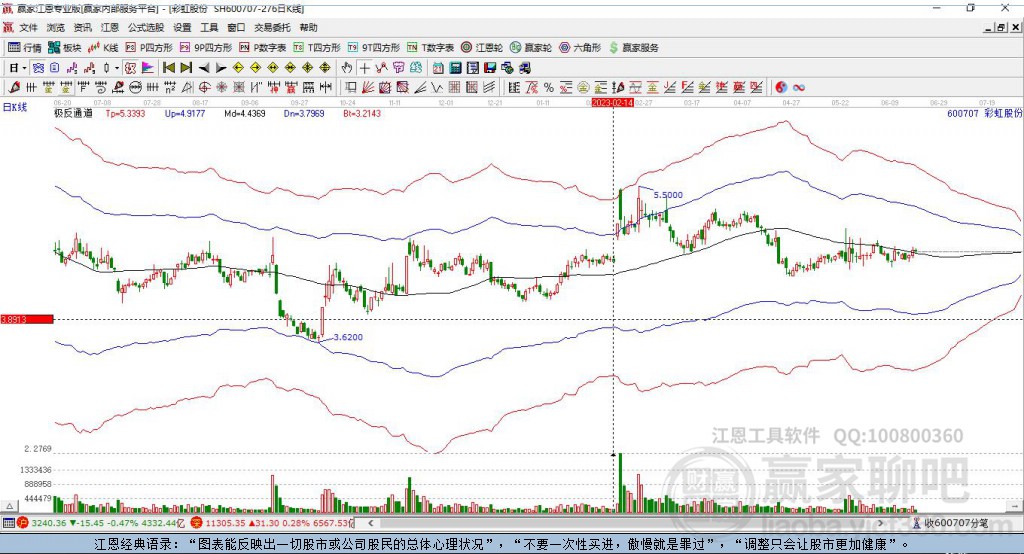Click the red 3.8913 price tag

coord(27,319)
